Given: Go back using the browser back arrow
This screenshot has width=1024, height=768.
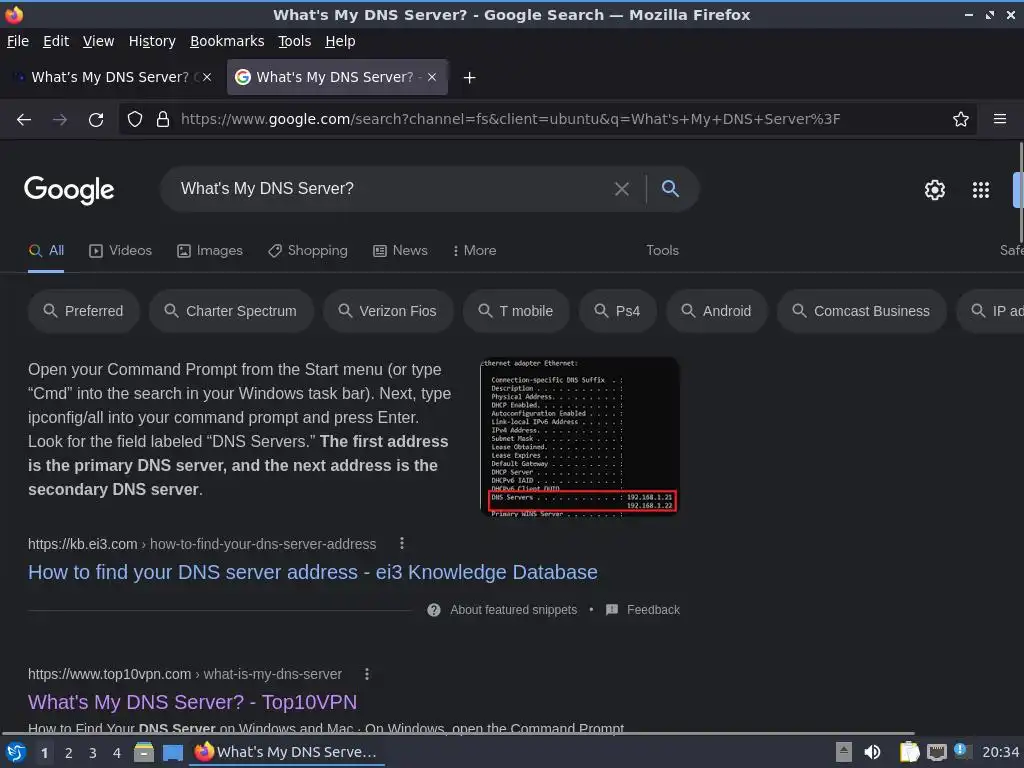Looking at the screenshot, I should tap(24, 120).
